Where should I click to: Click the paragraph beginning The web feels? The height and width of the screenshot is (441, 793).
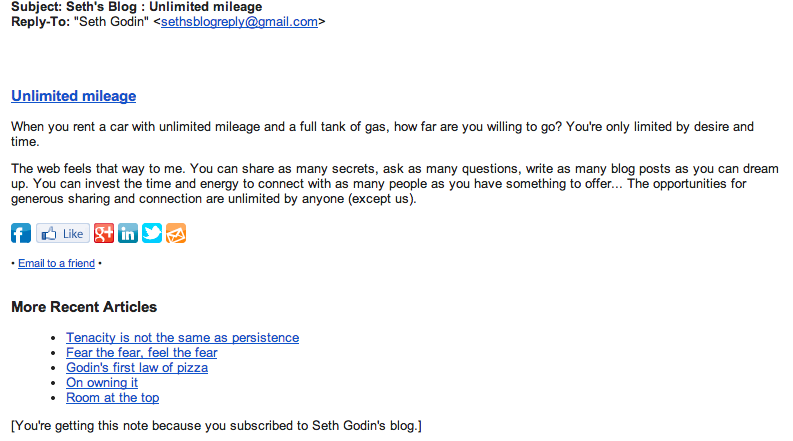pos(395,184)
